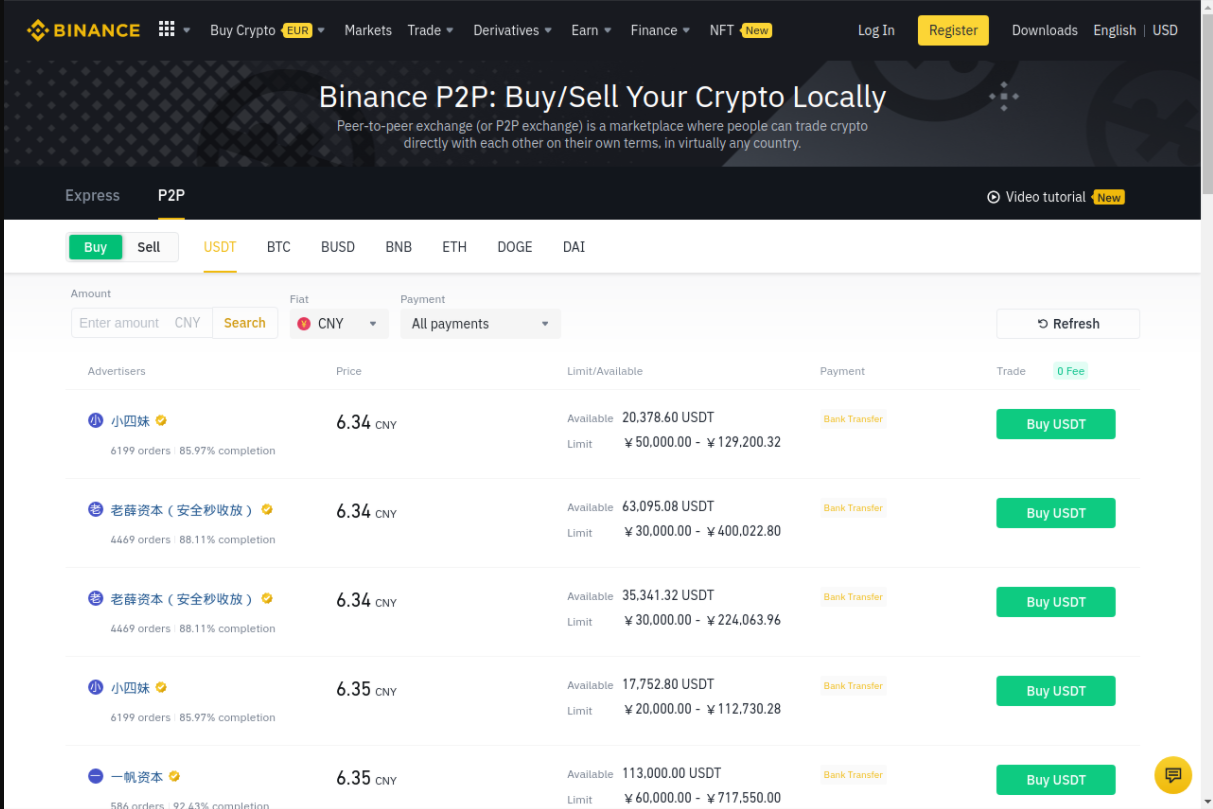Screen dimensions: 1213x809
Task: Click verified badge beside first 老薛资本
Action: pyautogui.click(x=267, y=510)
